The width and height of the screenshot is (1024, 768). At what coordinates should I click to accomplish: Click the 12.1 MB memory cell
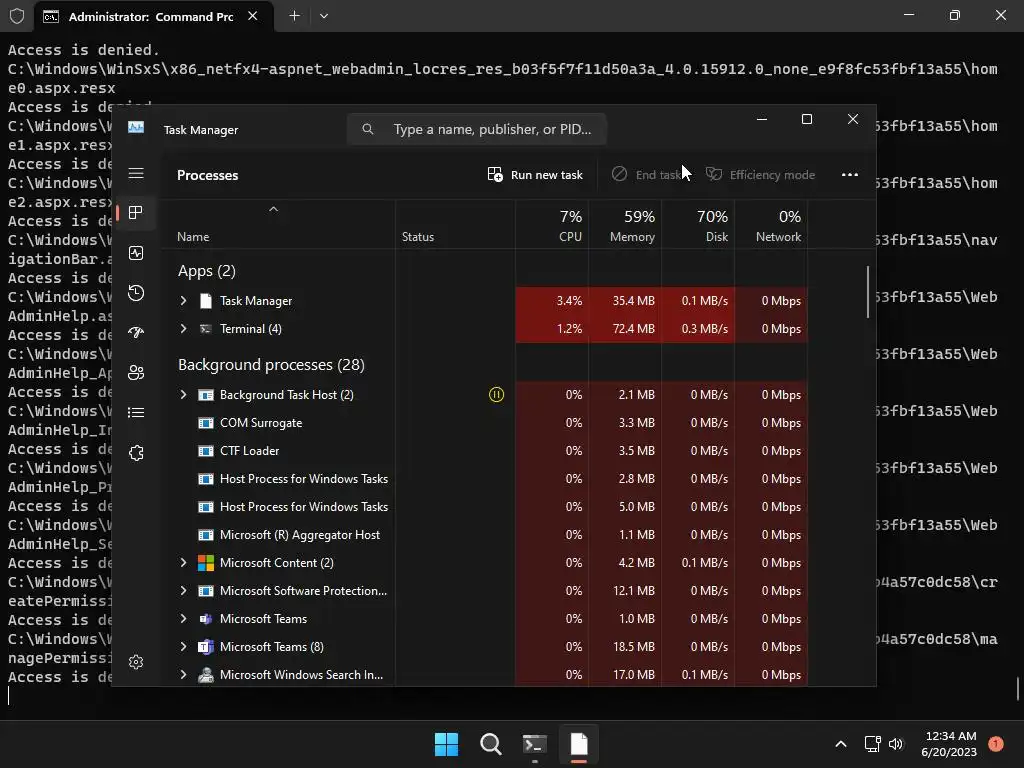[x=633, y=590]
